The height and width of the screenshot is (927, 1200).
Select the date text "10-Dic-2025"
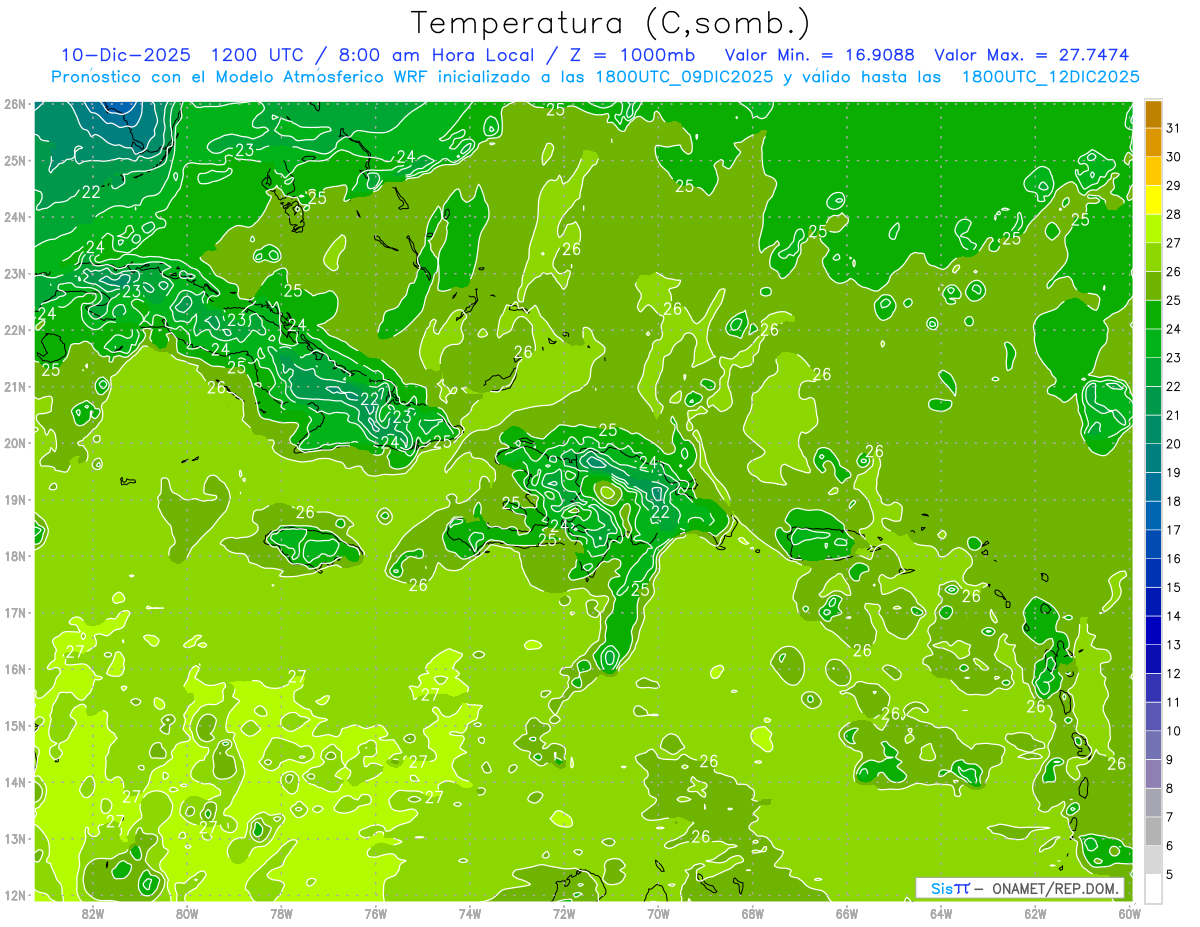tap(128, 54)
